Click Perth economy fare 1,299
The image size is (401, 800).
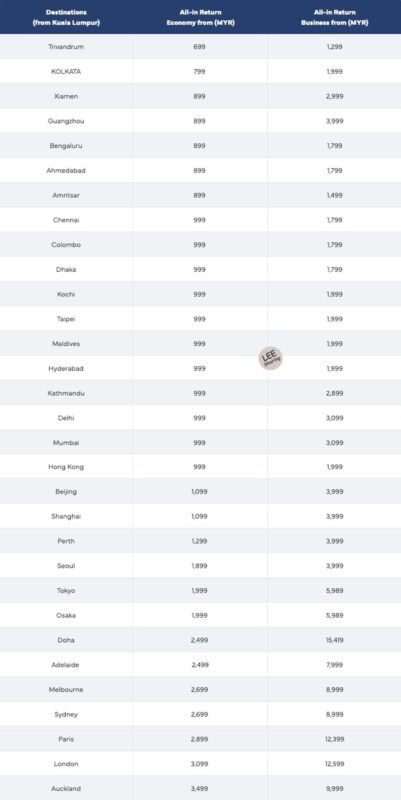[199, 541]
